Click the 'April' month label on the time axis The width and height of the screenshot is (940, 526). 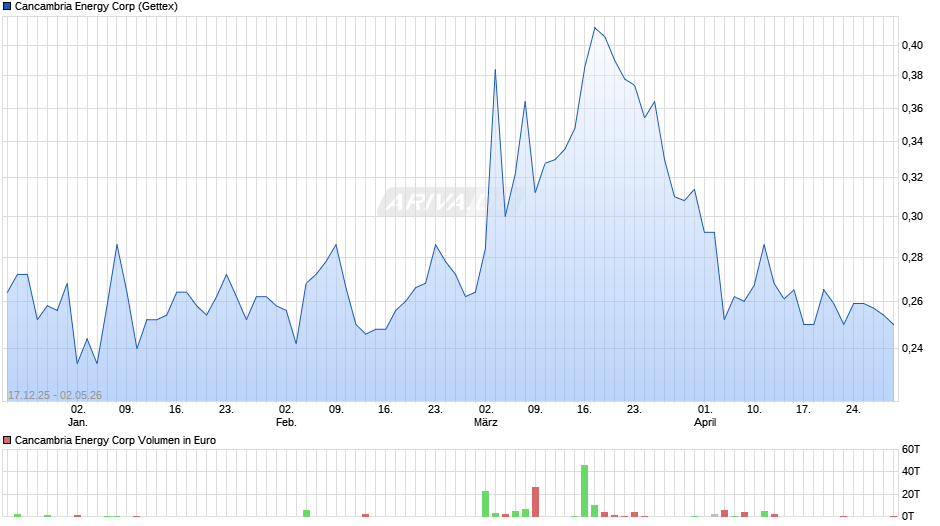pyautogui.click(x=705, y=422)
